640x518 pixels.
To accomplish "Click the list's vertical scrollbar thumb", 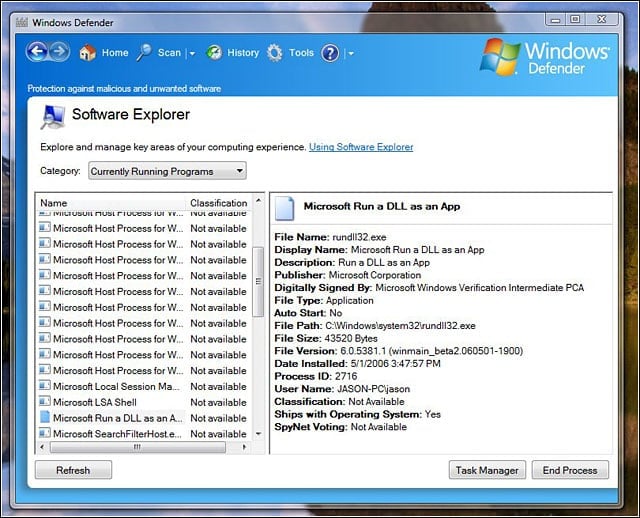I will (258, 282).
